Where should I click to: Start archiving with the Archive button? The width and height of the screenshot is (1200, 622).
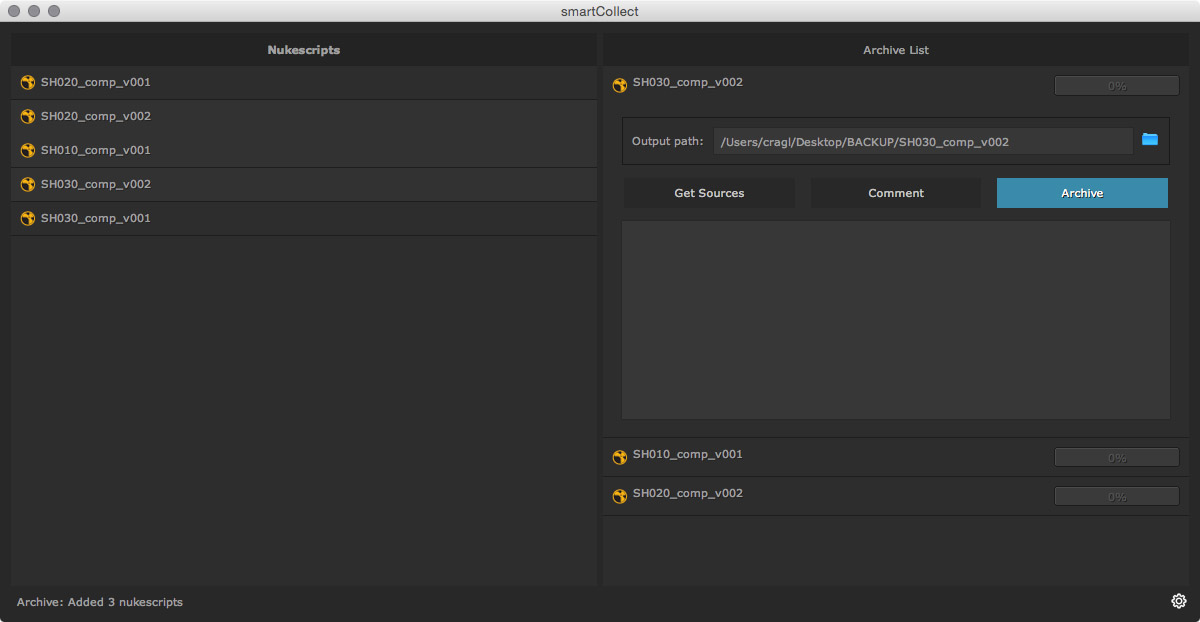[1082, 193]
